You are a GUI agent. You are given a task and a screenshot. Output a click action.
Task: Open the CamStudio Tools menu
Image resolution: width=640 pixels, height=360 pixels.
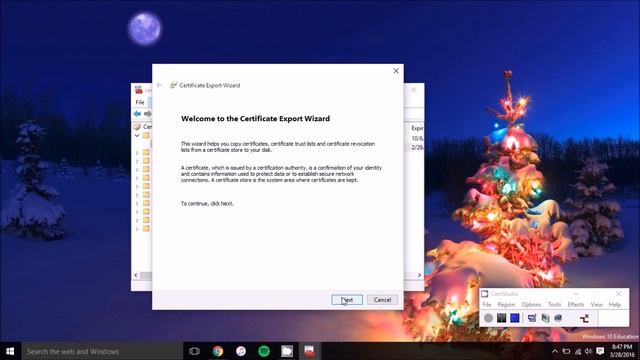click(x=555, y=304)
